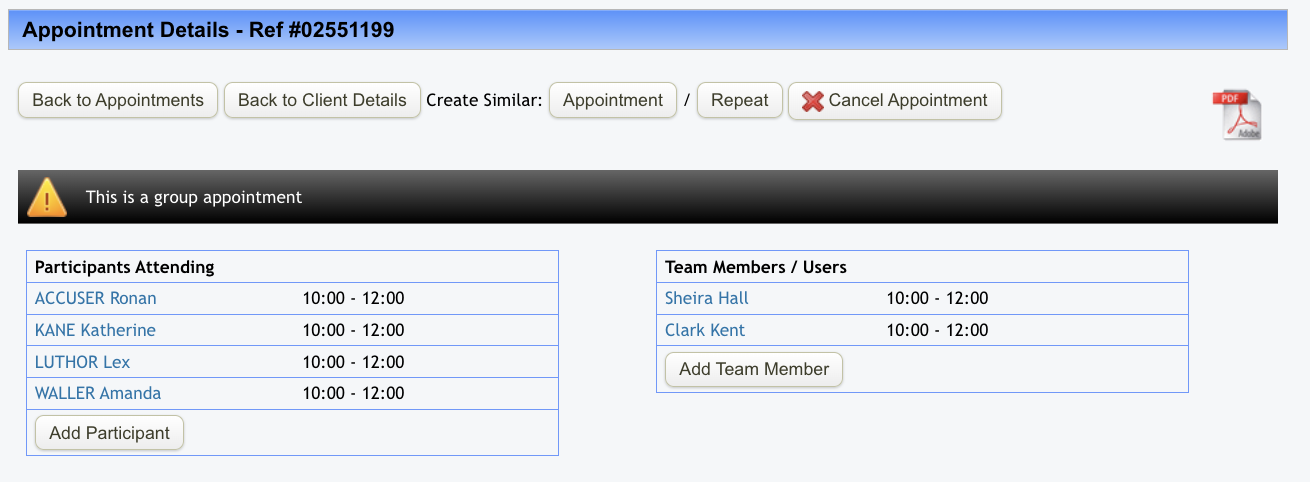Select the Clark Kent team member link
1310x482 pixels.
click(x=705, y=330)
